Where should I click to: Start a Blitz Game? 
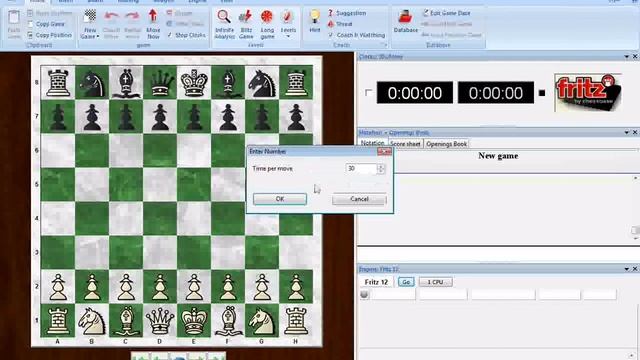pyautogui.click(x=246, y=24)
